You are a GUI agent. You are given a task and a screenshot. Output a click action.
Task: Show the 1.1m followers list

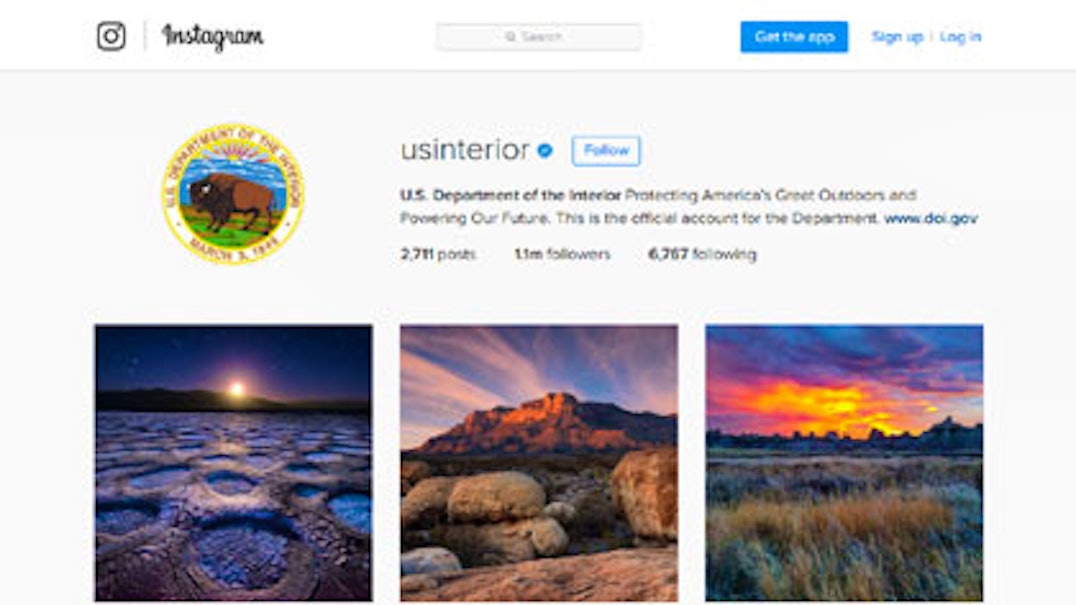coord(562,254)
